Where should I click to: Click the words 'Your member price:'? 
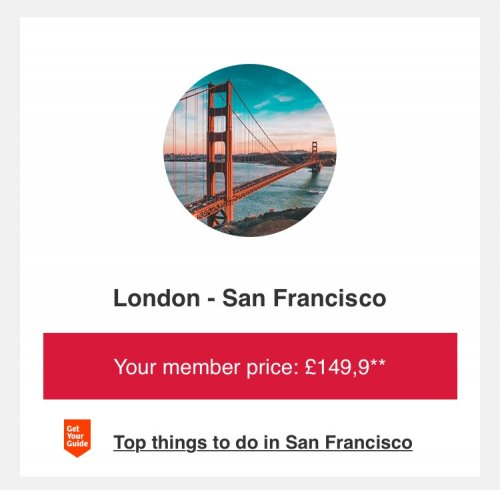click(206, 368)
